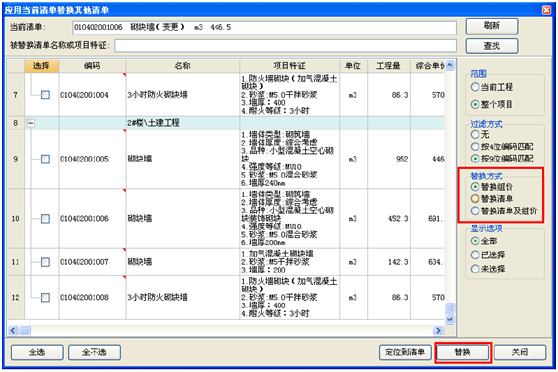Check the box for row 010402001006

click(45, 219)
